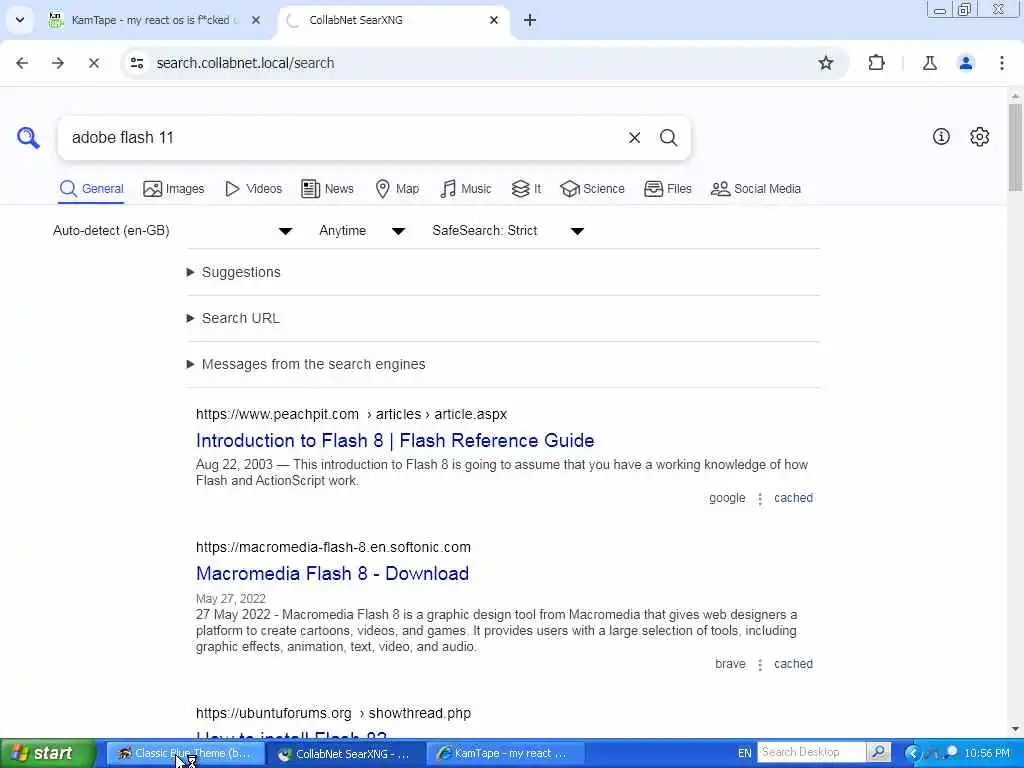The height and width of the screenshot is (768, 1024).
Task: Switch to Classic Blue Theme taskbar window
Action: [x=185, y=753]
